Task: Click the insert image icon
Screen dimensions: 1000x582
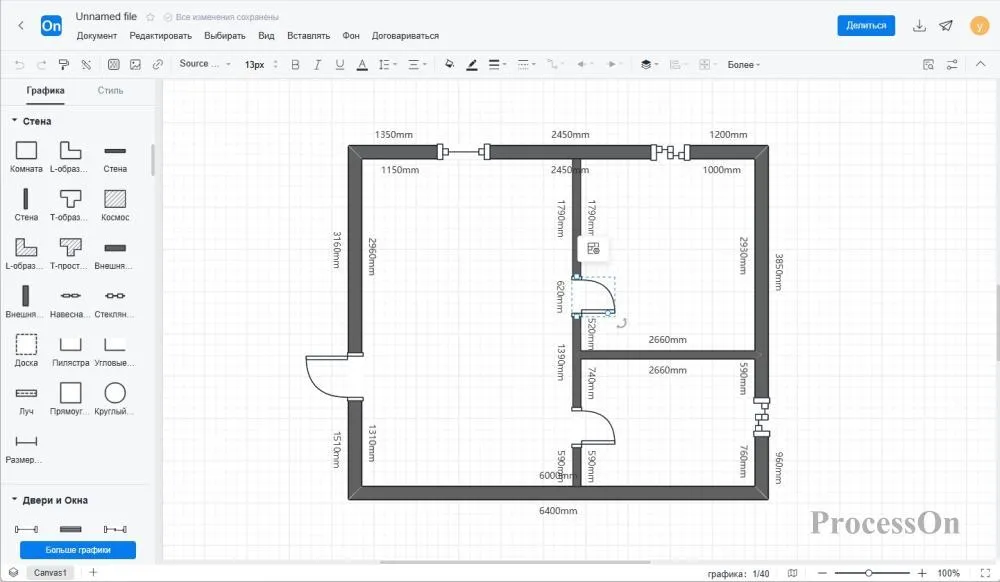Action: 135,64
